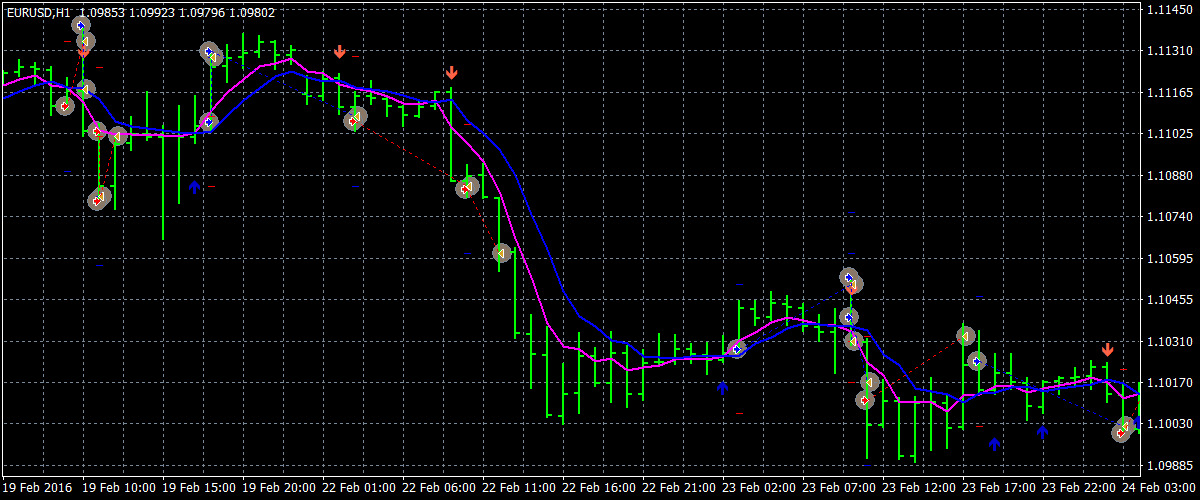This screenshot has width=1200, height=500.
Task: Click the high price 1.09923 in the header
Action: tap(151, 13)
